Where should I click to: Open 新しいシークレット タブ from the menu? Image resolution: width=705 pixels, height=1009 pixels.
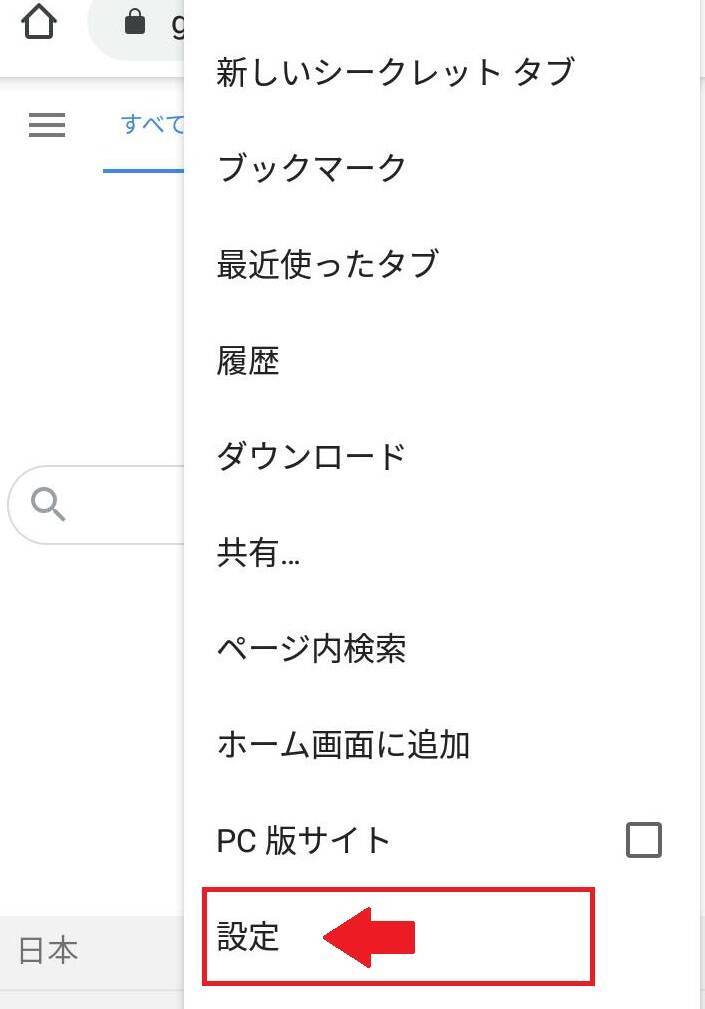tap(395, 72)
